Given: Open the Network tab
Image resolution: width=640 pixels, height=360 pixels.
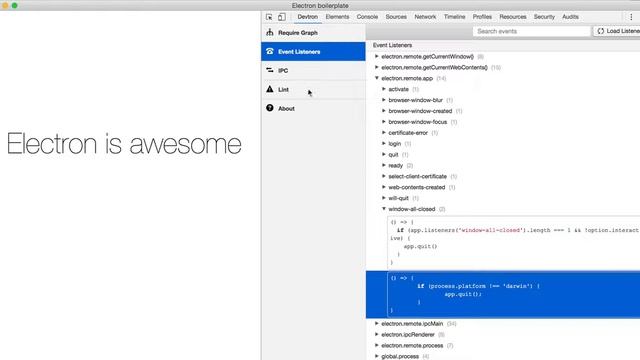Looking at the screenshot, I should (x=425, y=17).
